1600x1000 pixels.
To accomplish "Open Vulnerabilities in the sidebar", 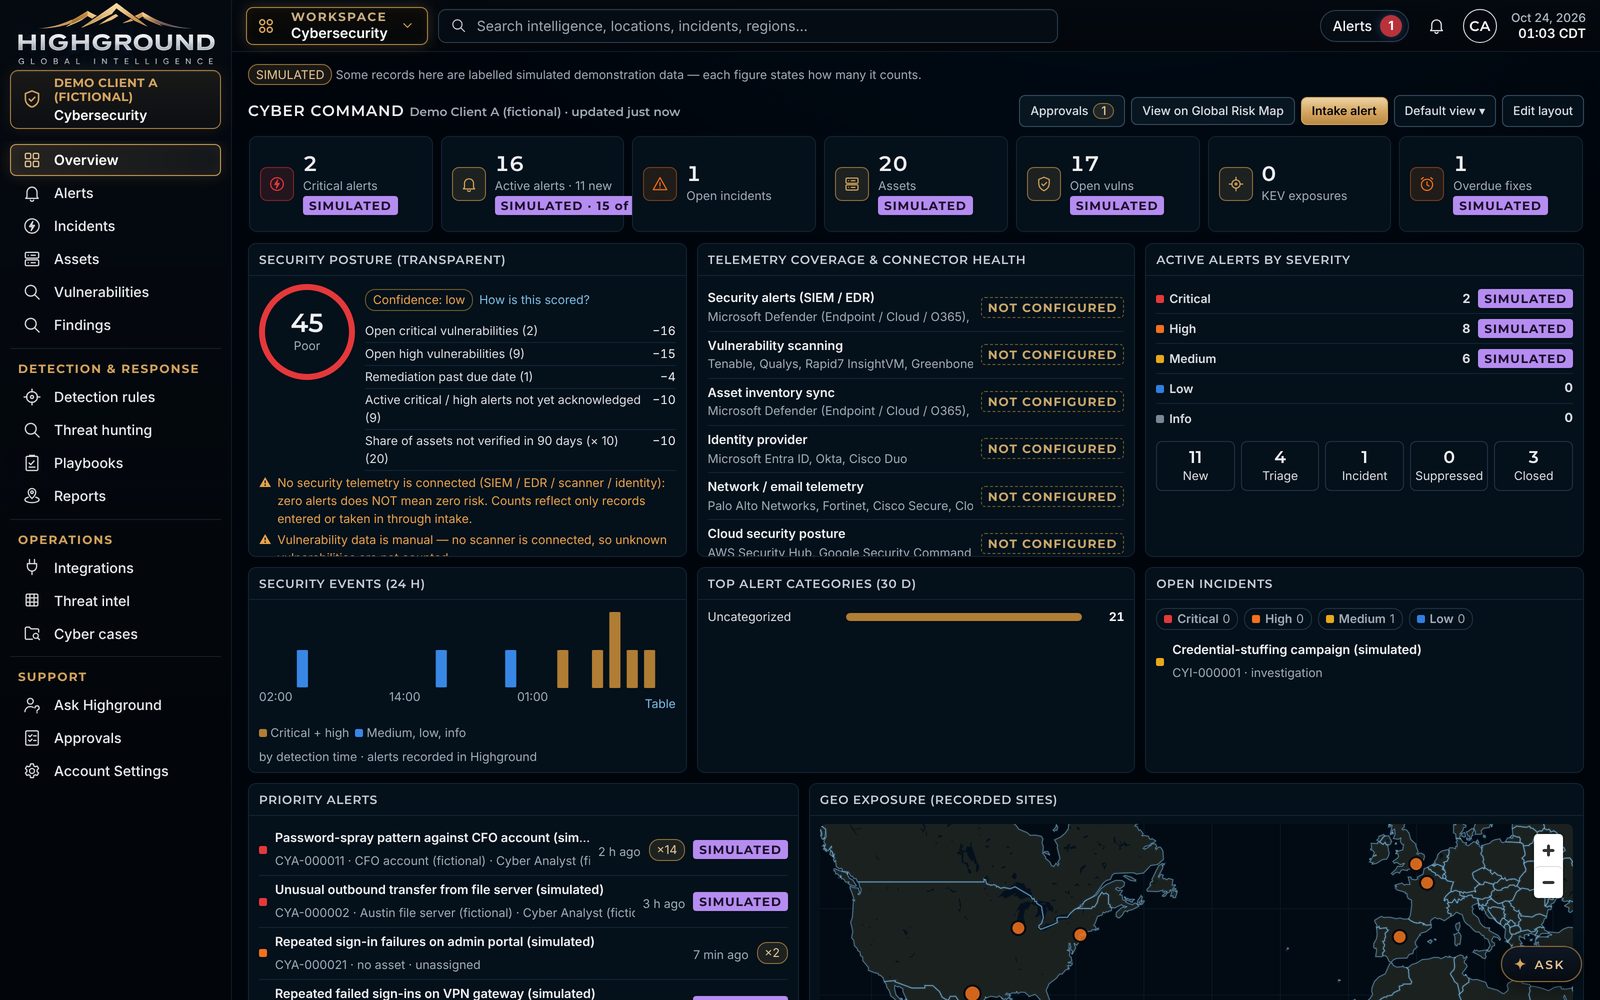I will point(115,292).
